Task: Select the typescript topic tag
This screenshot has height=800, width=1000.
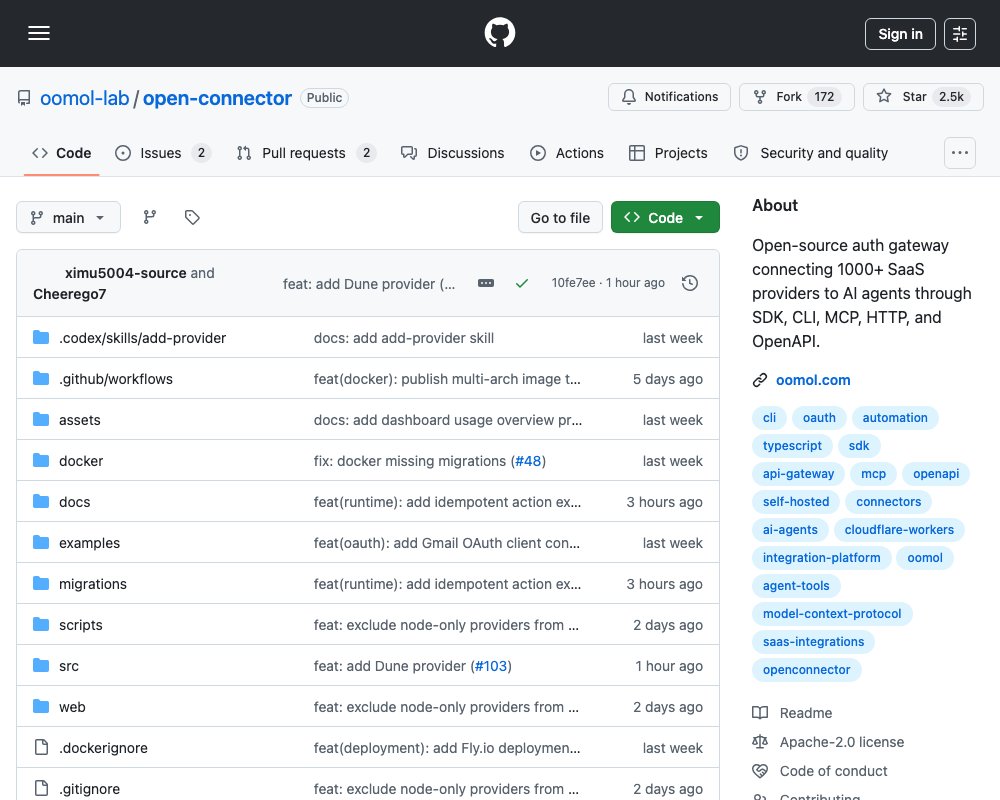Action: pyautogui.click(x=792, y=446)
